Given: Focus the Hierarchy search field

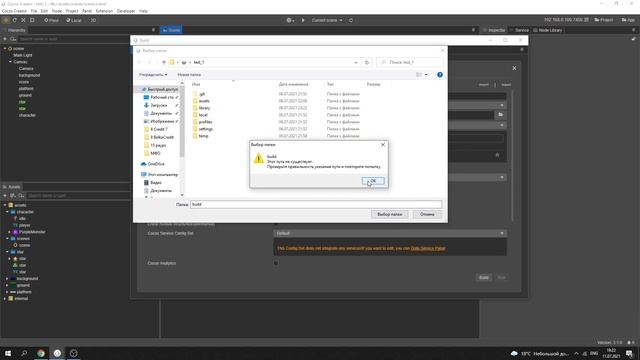Looking at the screenshot, I should pyautogui.click(x=73, y=39).
